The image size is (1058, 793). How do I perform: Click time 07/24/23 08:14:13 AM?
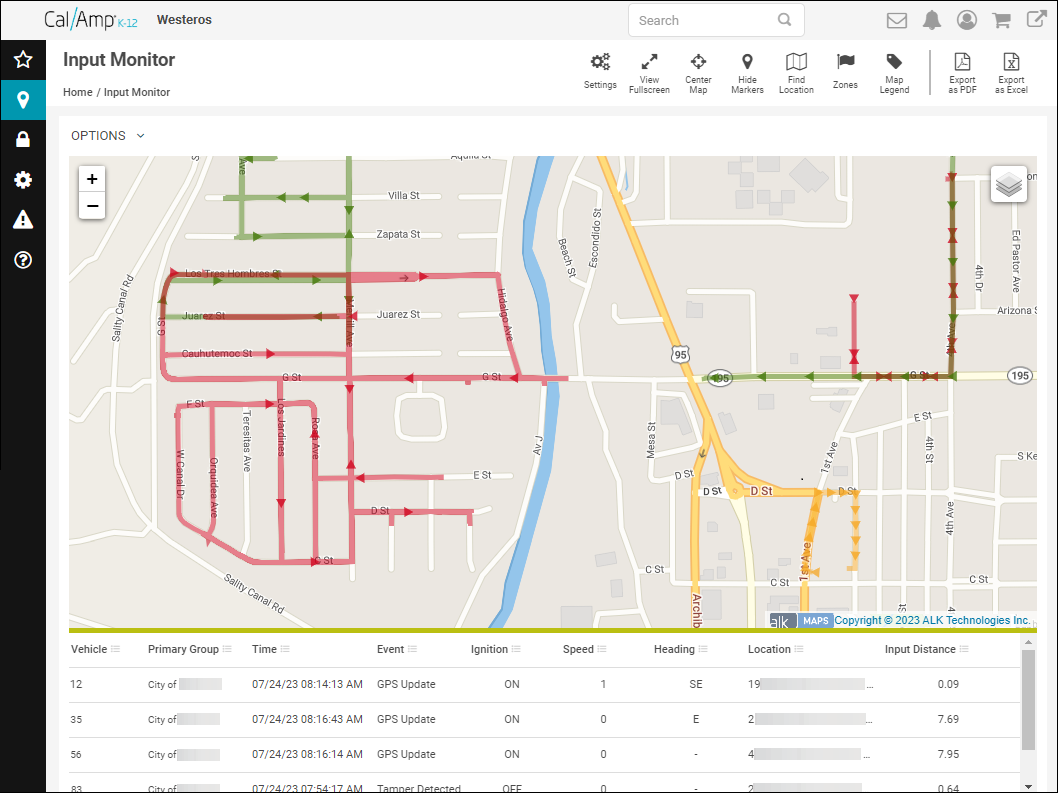307,684
